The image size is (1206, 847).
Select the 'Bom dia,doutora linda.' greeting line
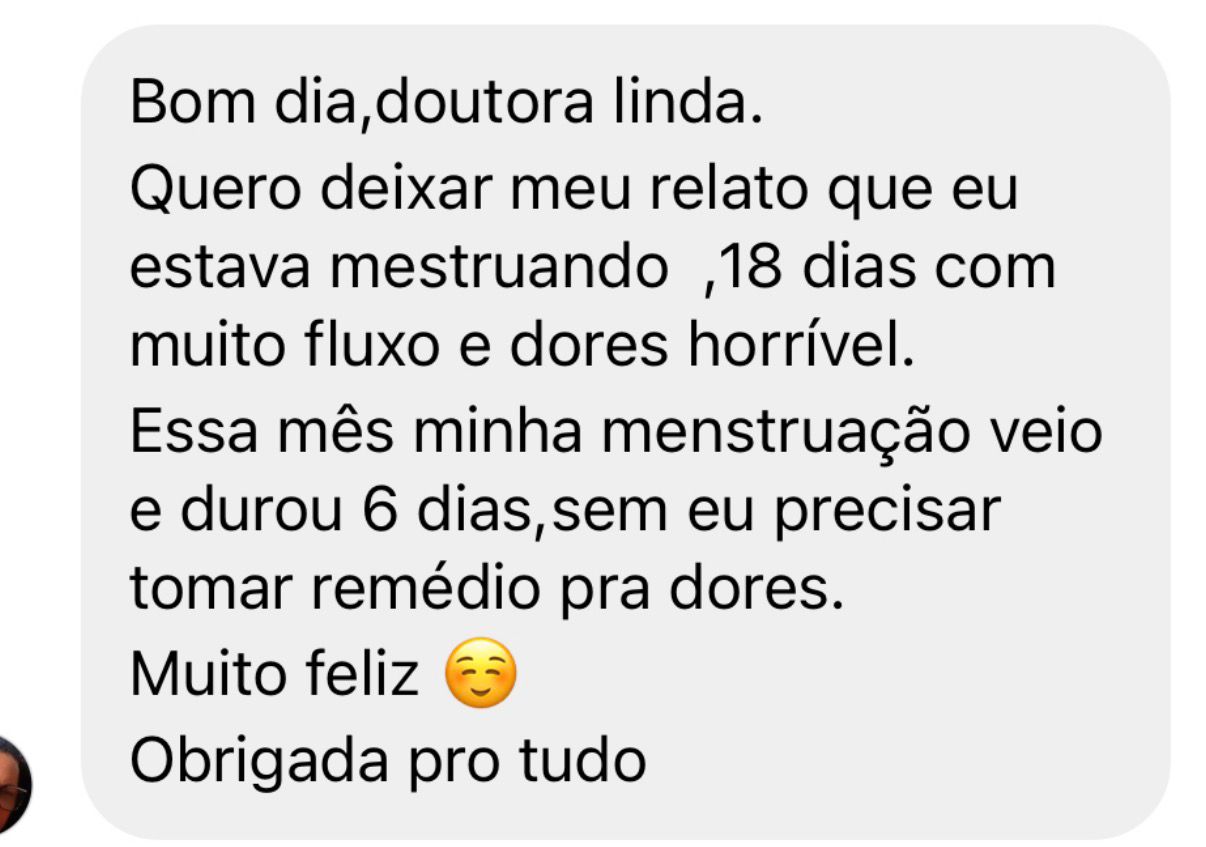click(x=447, y=103)
